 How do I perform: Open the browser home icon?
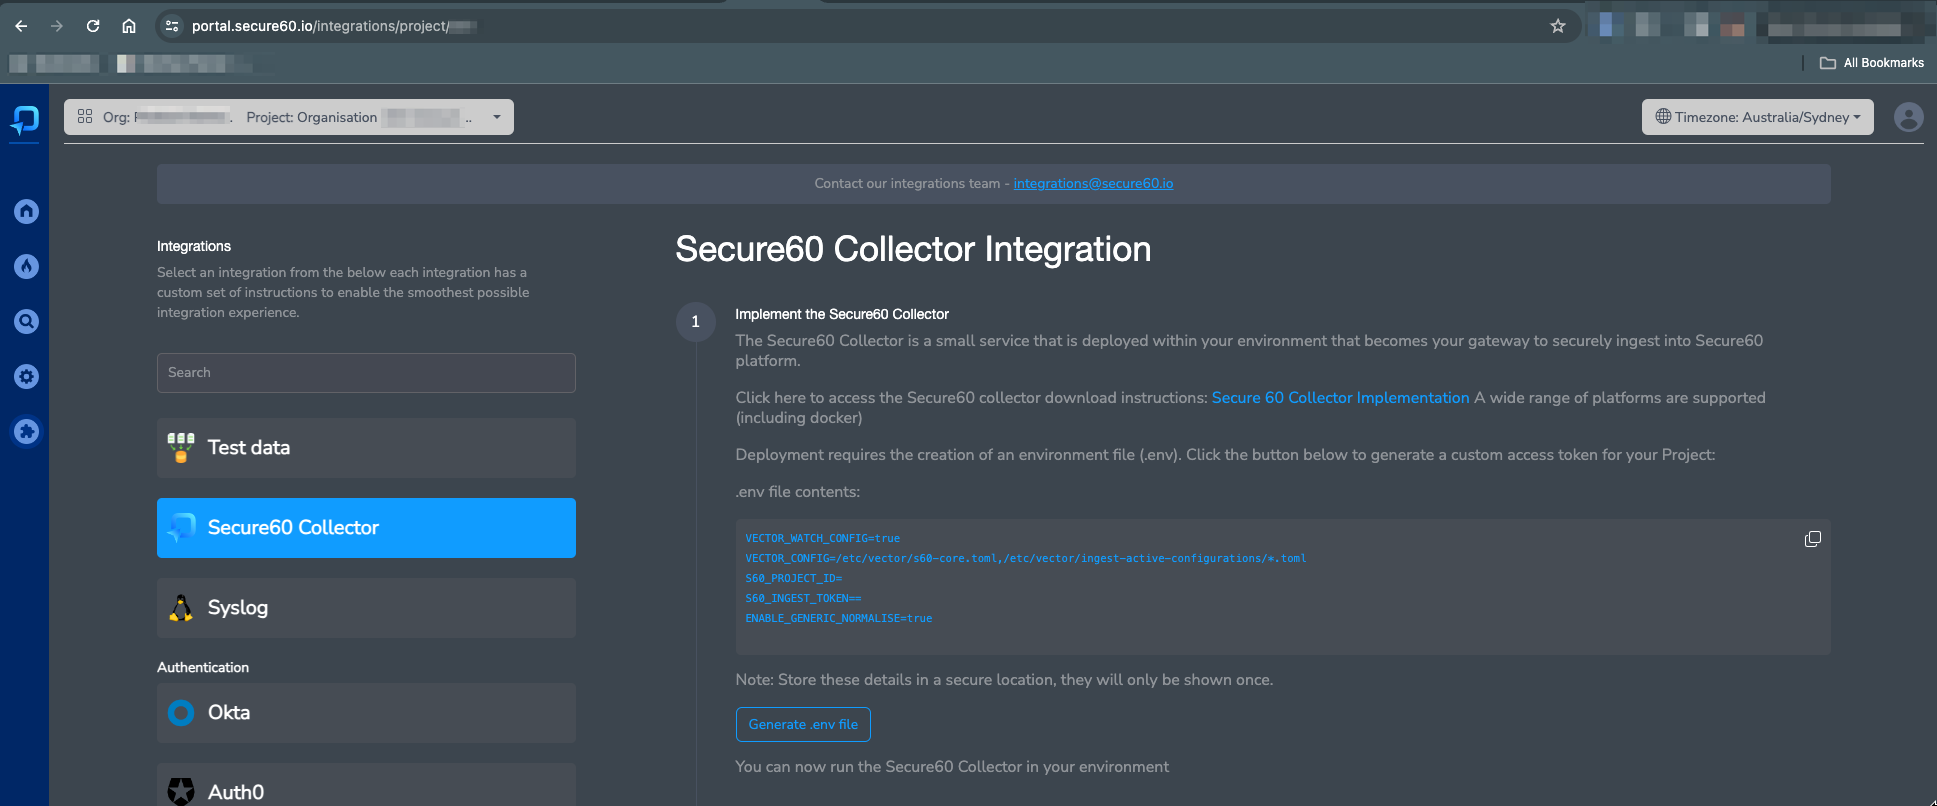pos(129,26)
